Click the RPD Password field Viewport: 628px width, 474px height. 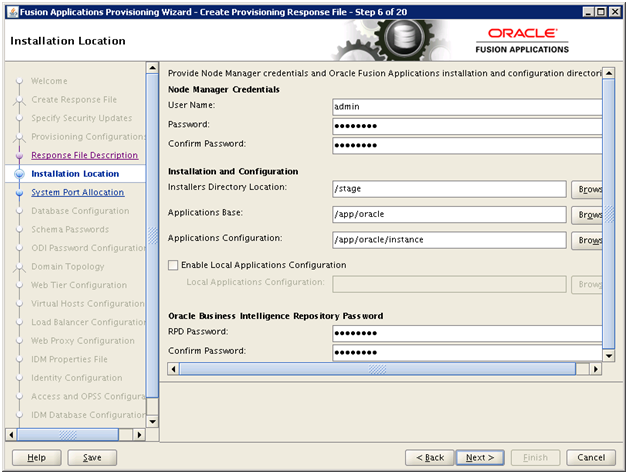pyautogui.click(x=467, y=333)
